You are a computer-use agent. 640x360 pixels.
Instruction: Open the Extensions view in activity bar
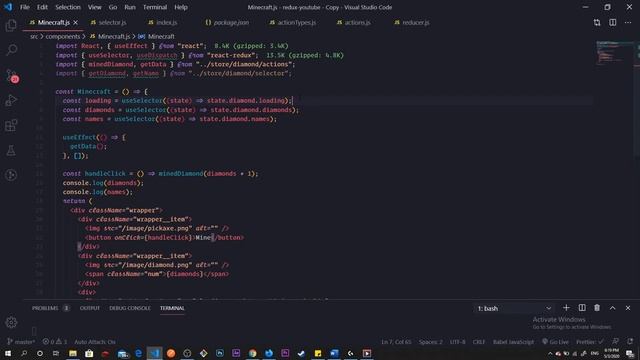[11, 125]
